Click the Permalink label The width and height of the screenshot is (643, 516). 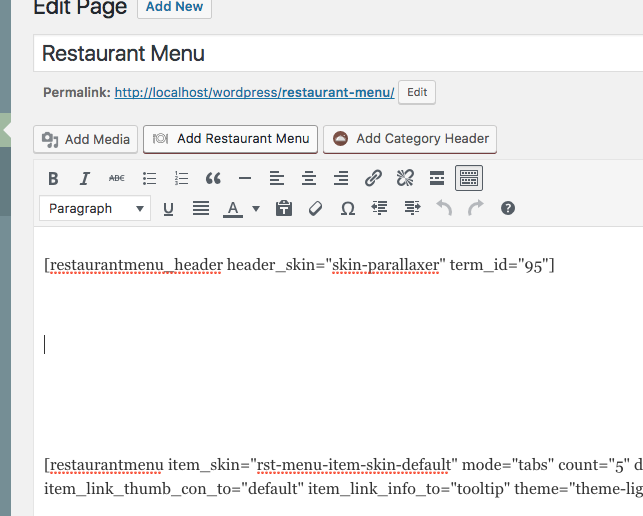tap(77, 93)
